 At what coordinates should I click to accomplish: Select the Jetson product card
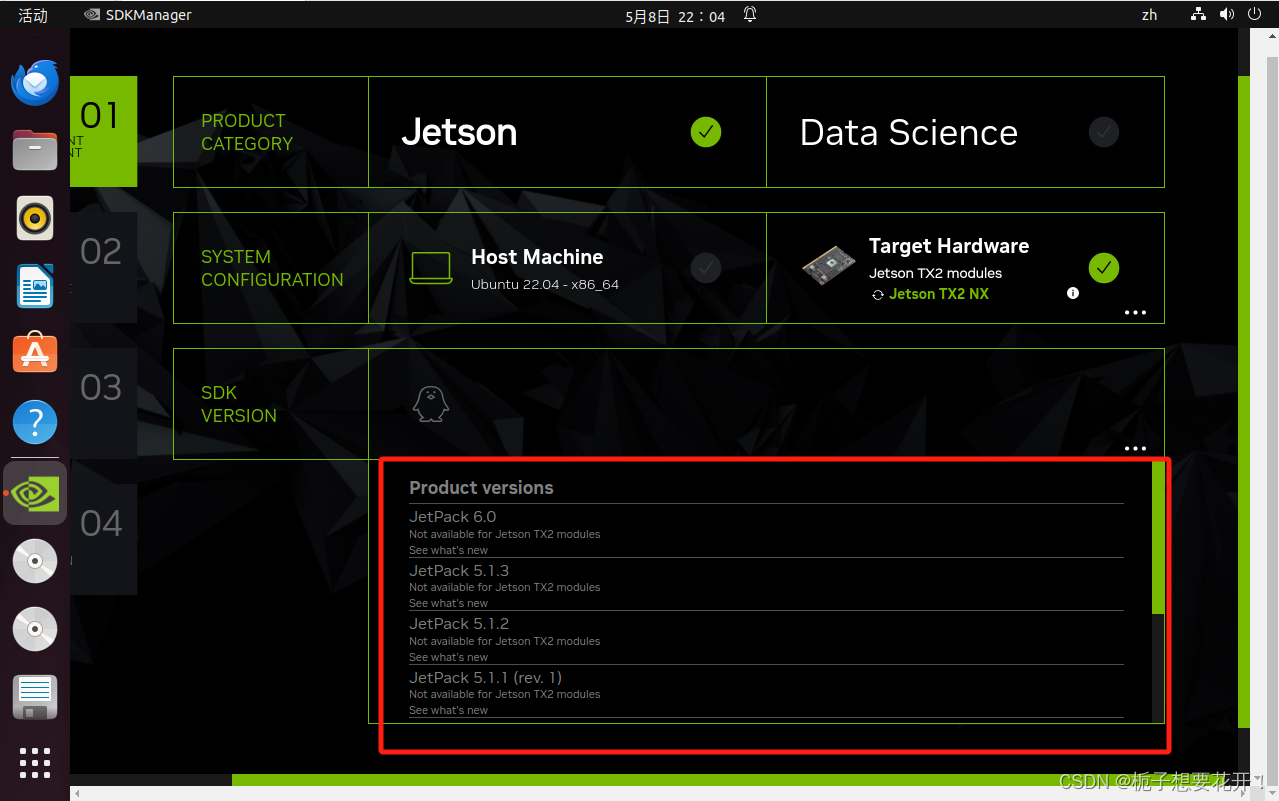coord(567,132)
